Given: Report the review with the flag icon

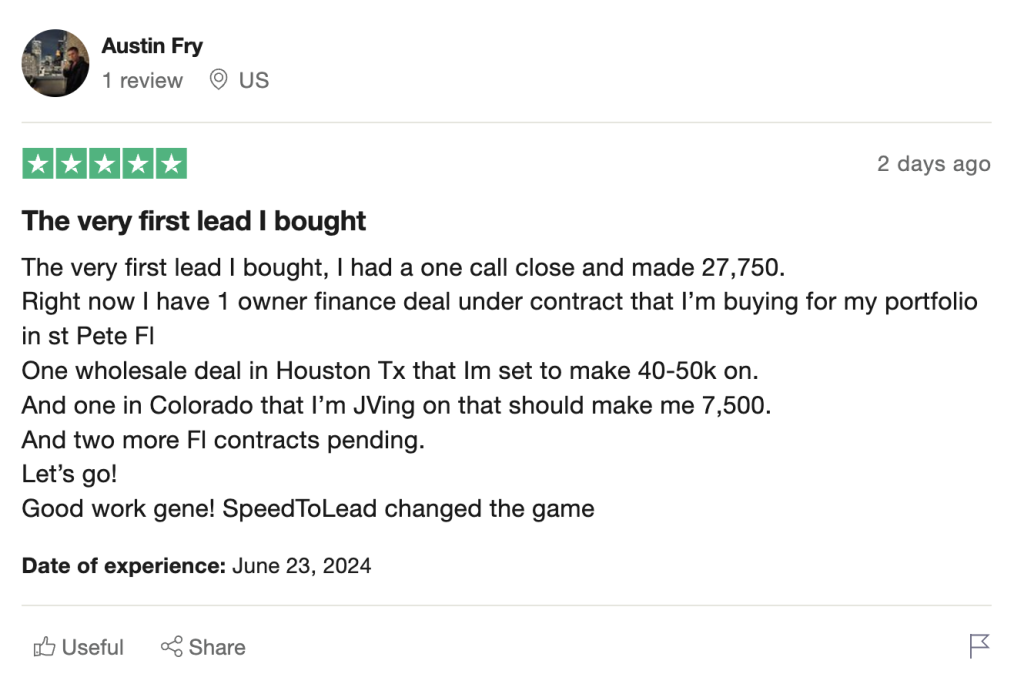Looking at the screenshot, I should point(979,646).
